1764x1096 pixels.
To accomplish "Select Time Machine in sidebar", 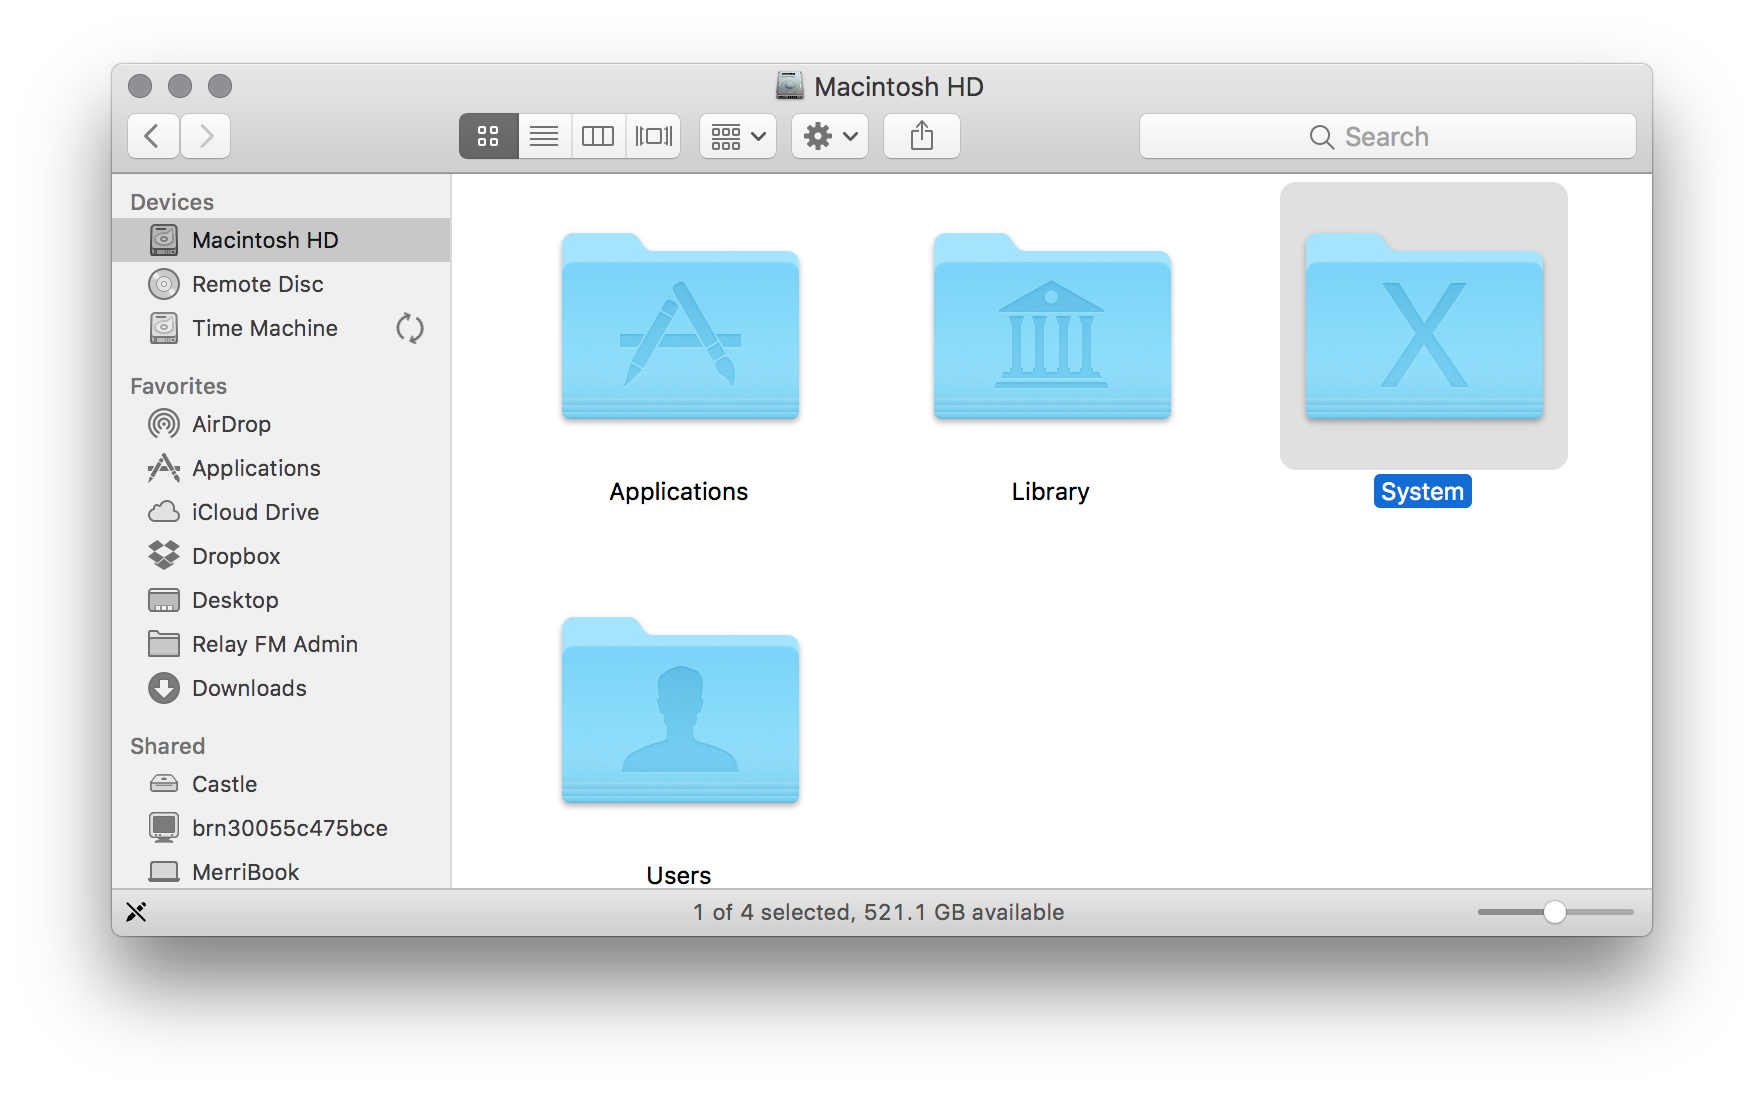I will (281, 328).
